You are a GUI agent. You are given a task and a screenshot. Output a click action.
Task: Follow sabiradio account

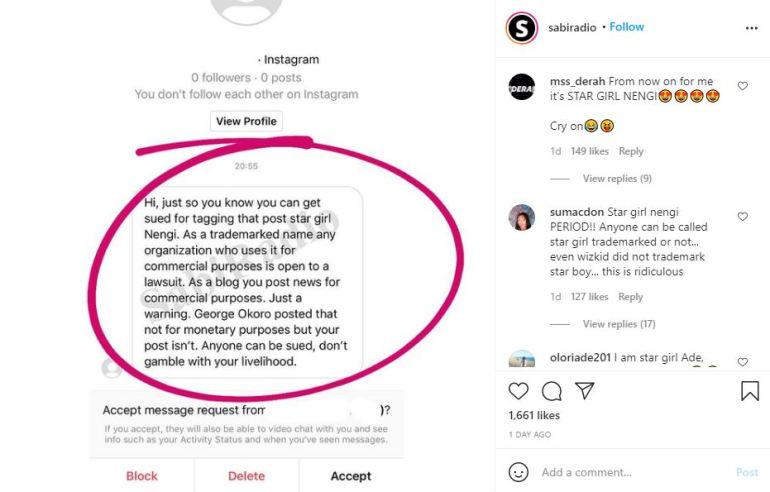point(627,27)
